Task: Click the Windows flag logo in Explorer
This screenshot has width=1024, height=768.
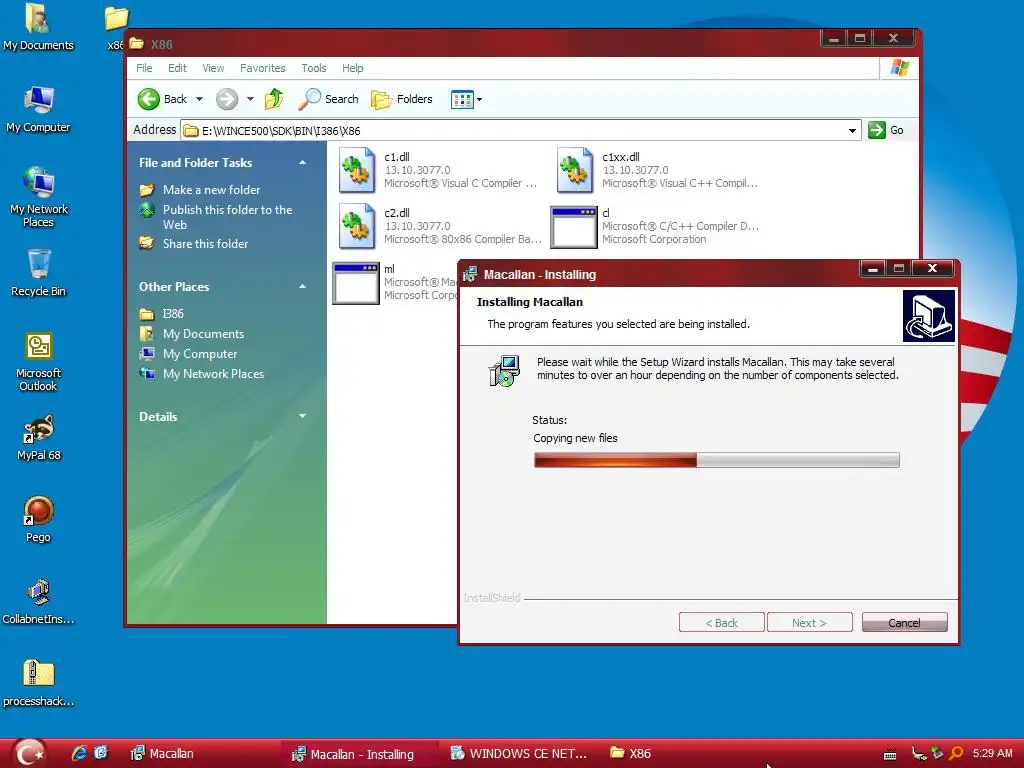Action: pyautogui.click(x=900, y=68)
